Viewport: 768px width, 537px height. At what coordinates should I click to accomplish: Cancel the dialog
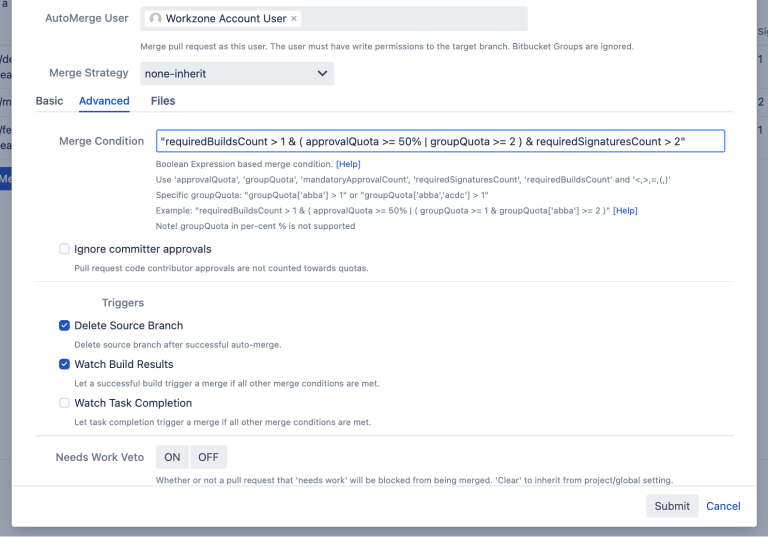(x=723, y=506)
